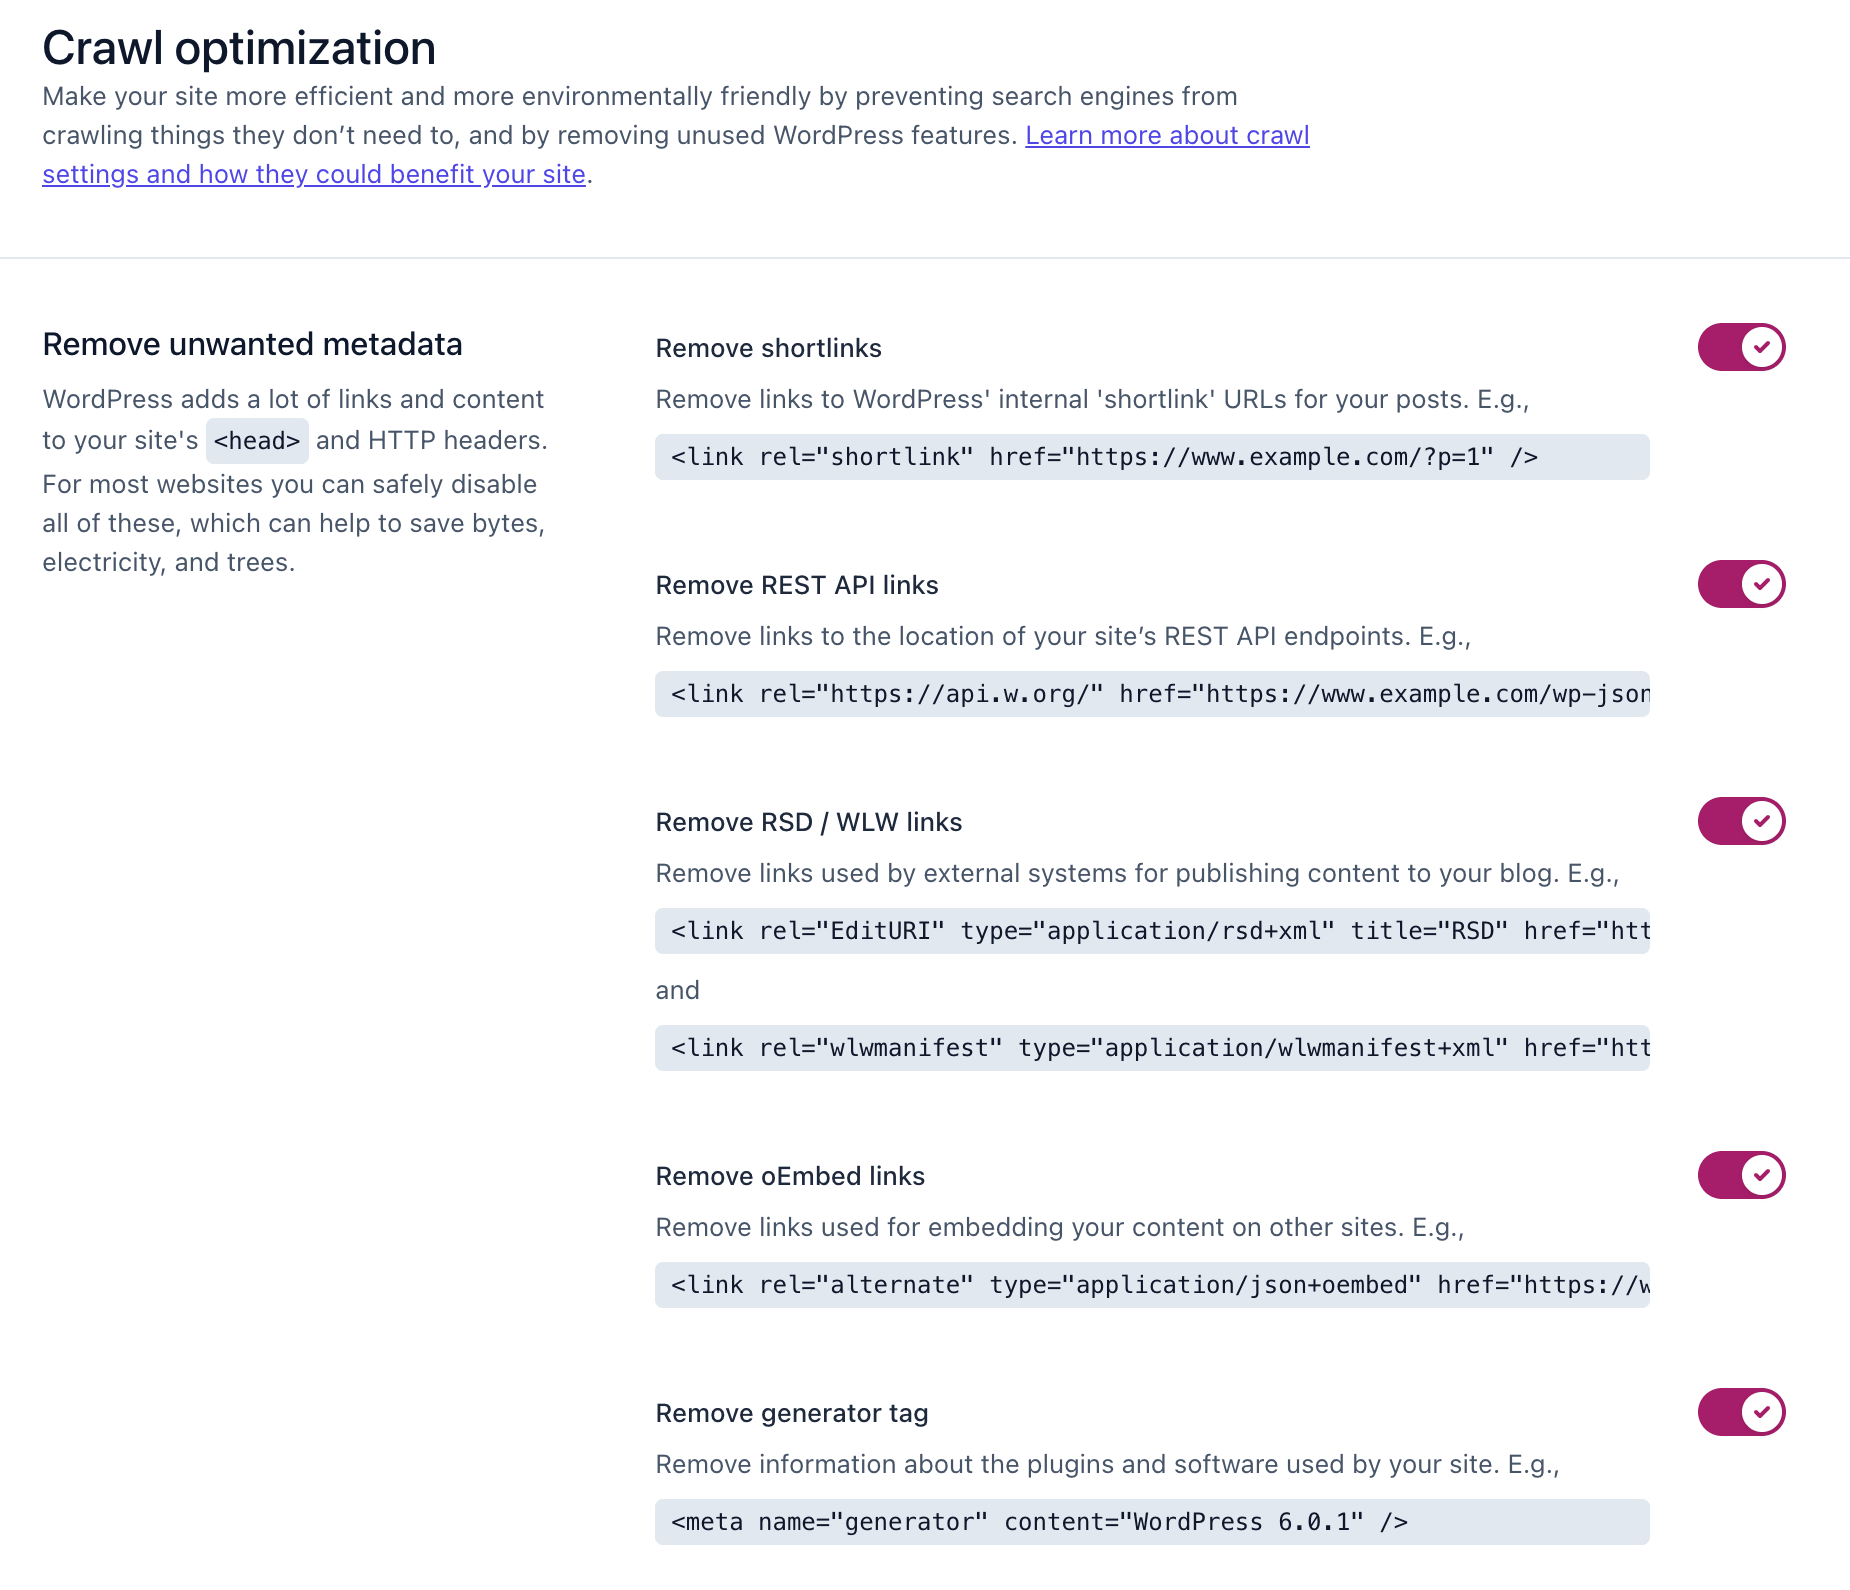Select the json+oembed code example box

pyautogui.click(x=1152, y=1284)
